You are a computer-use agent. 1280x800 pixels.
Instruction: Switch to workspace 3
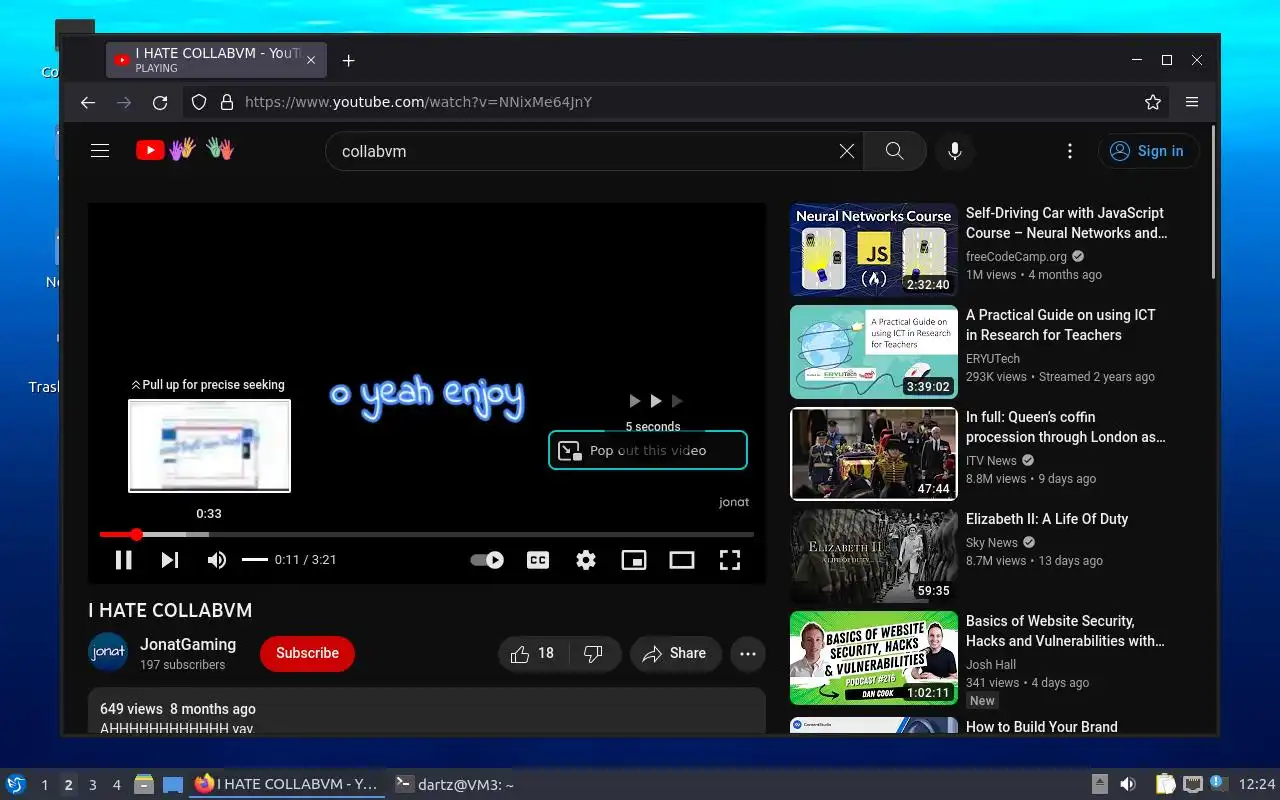coord(93,785)
